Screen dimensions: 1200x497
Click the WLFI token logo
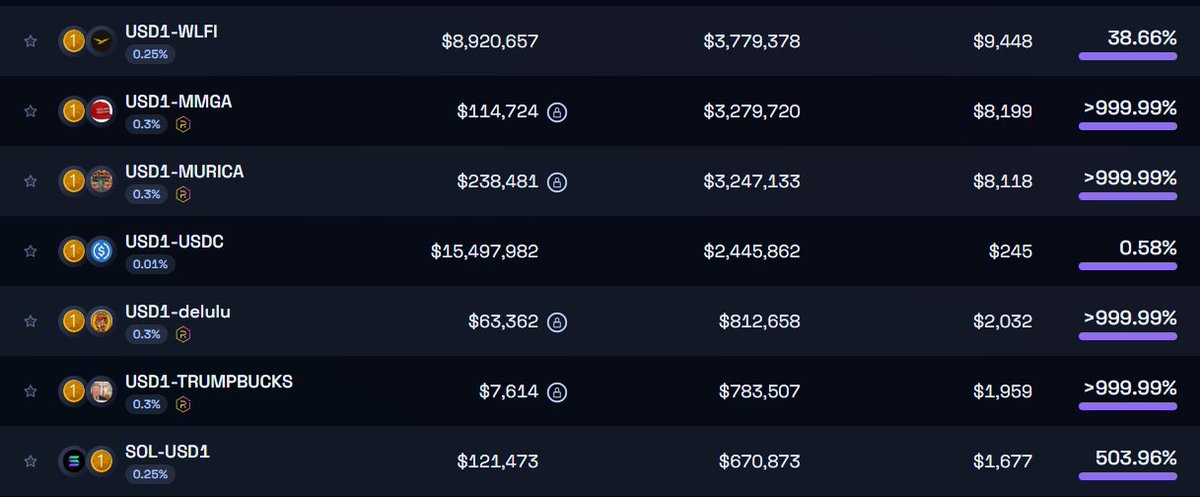coord(101,42)
